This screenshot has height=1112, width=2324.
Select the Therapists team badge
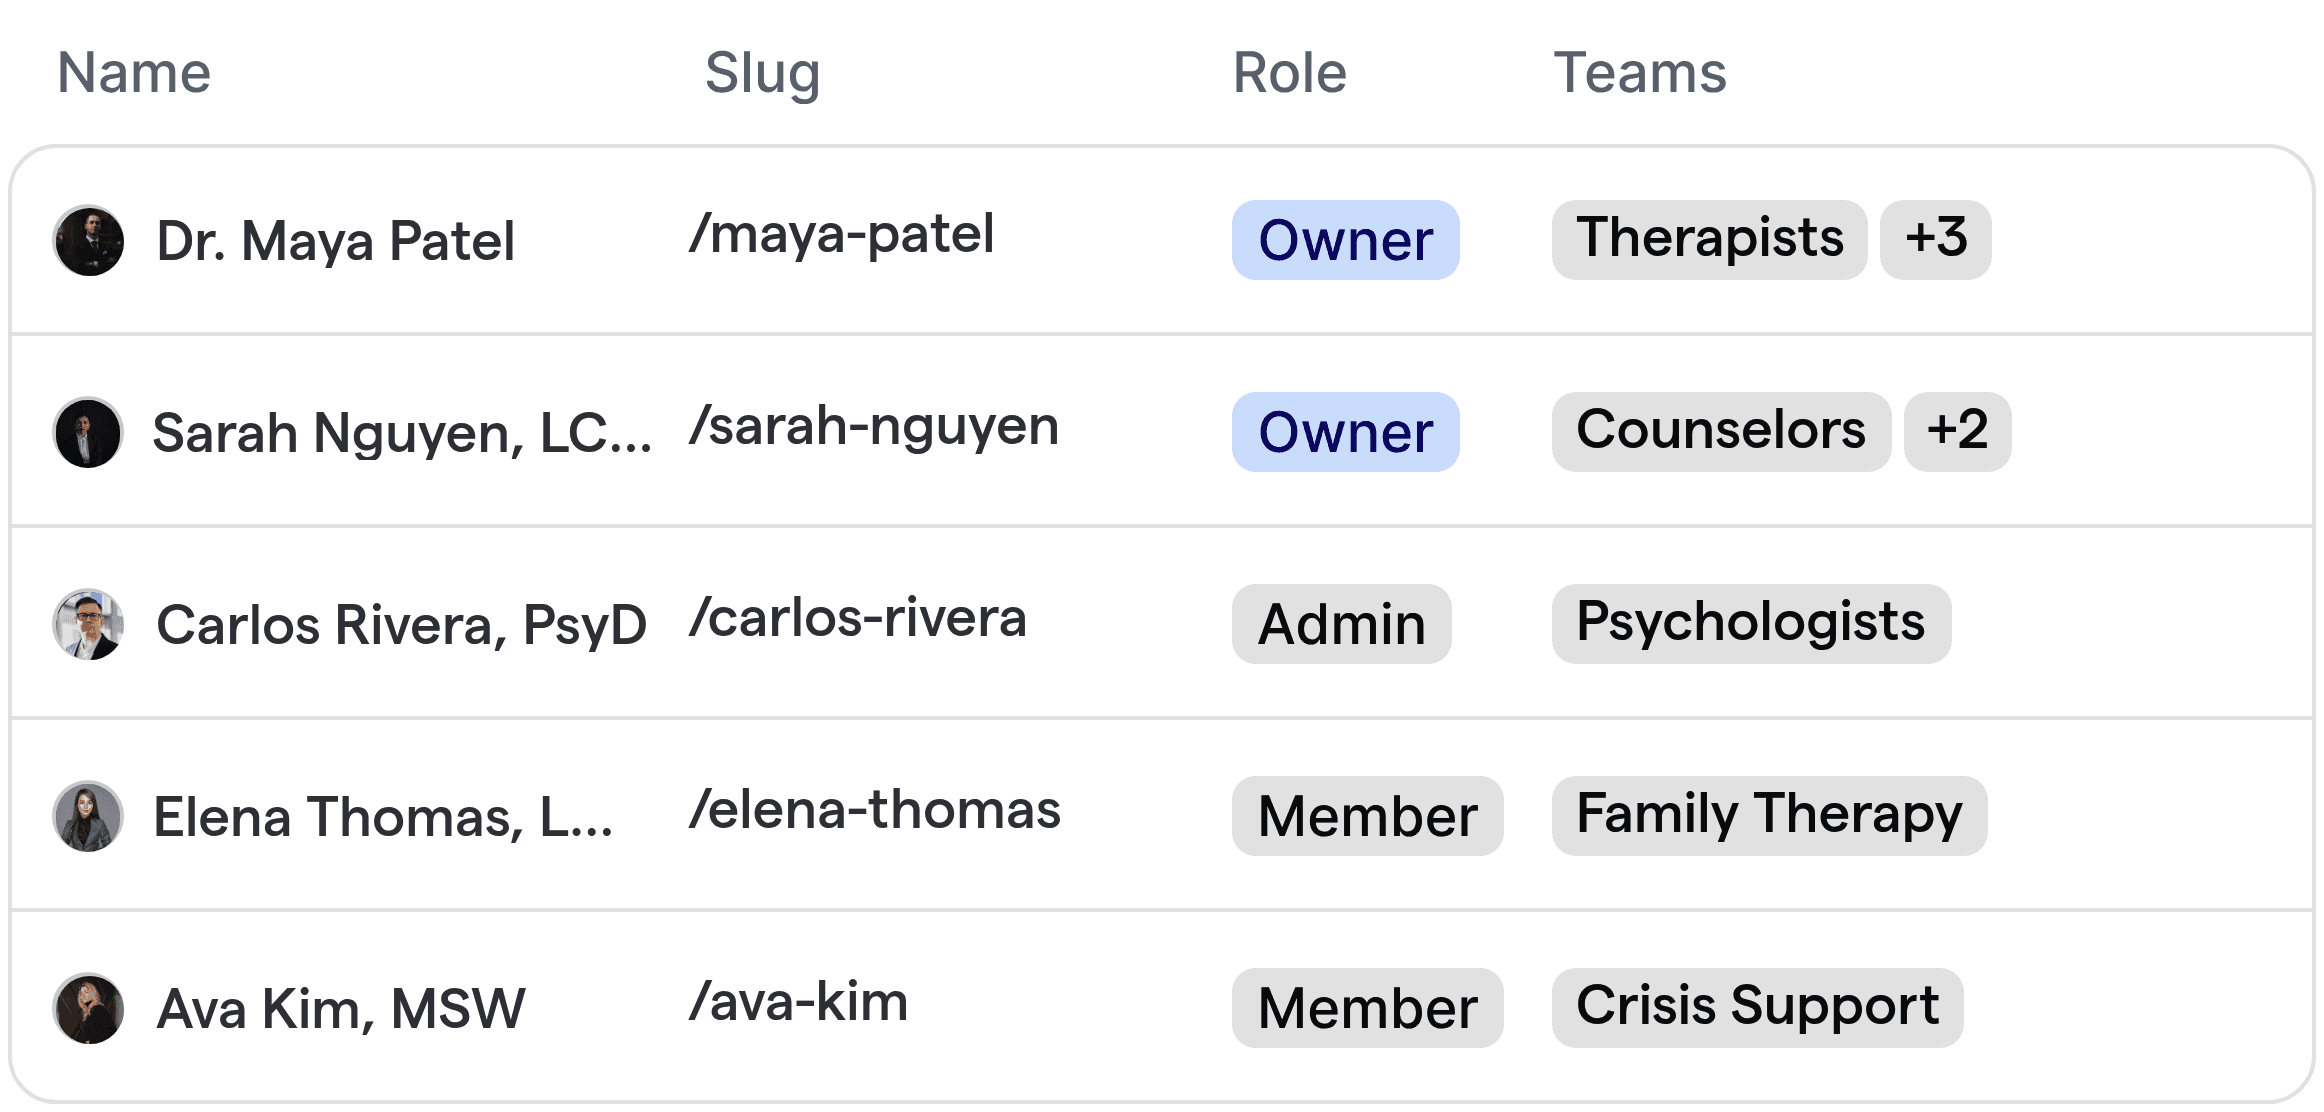1708,240
